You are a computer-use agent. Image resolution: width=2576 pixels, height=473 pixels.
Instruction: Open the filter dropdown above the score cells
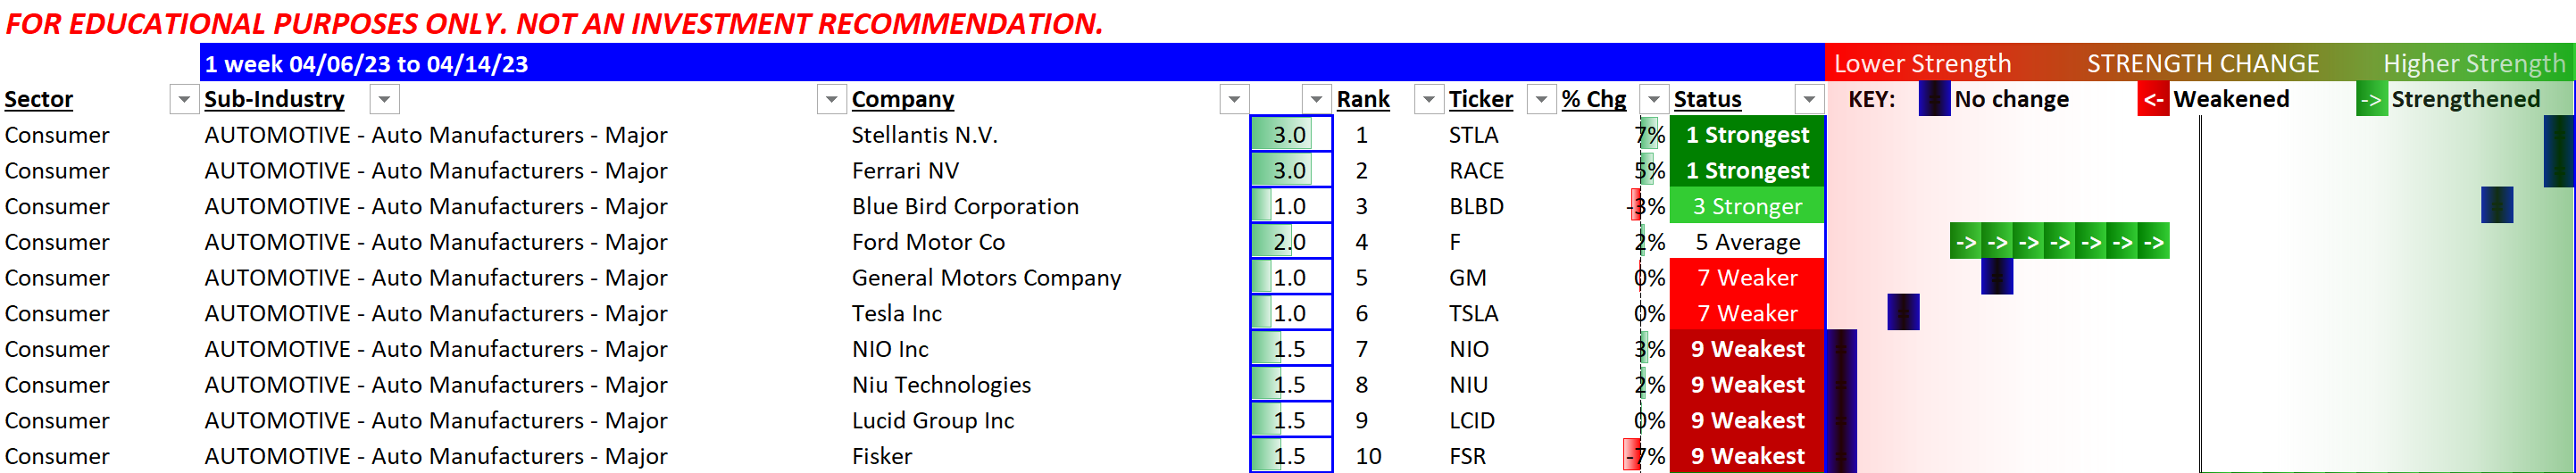(1316, 99)
